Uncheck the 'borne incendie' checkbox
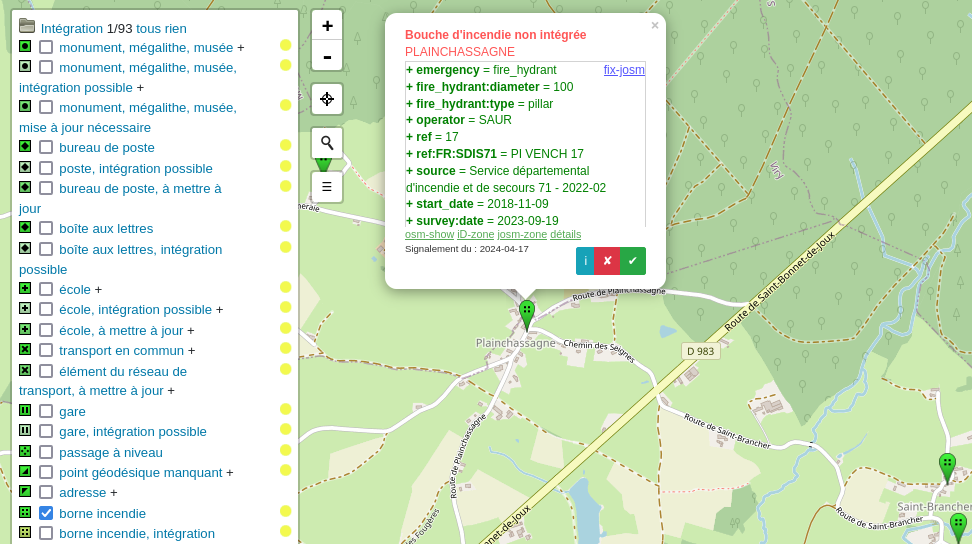This screenshot has height=544, width=972. [x=46, y=513]
